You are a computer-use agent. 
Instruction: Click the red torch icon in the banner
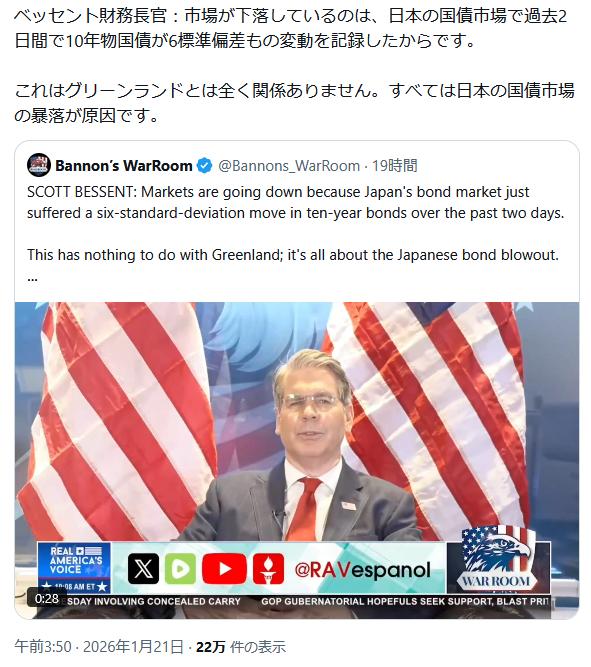point(268,569)
